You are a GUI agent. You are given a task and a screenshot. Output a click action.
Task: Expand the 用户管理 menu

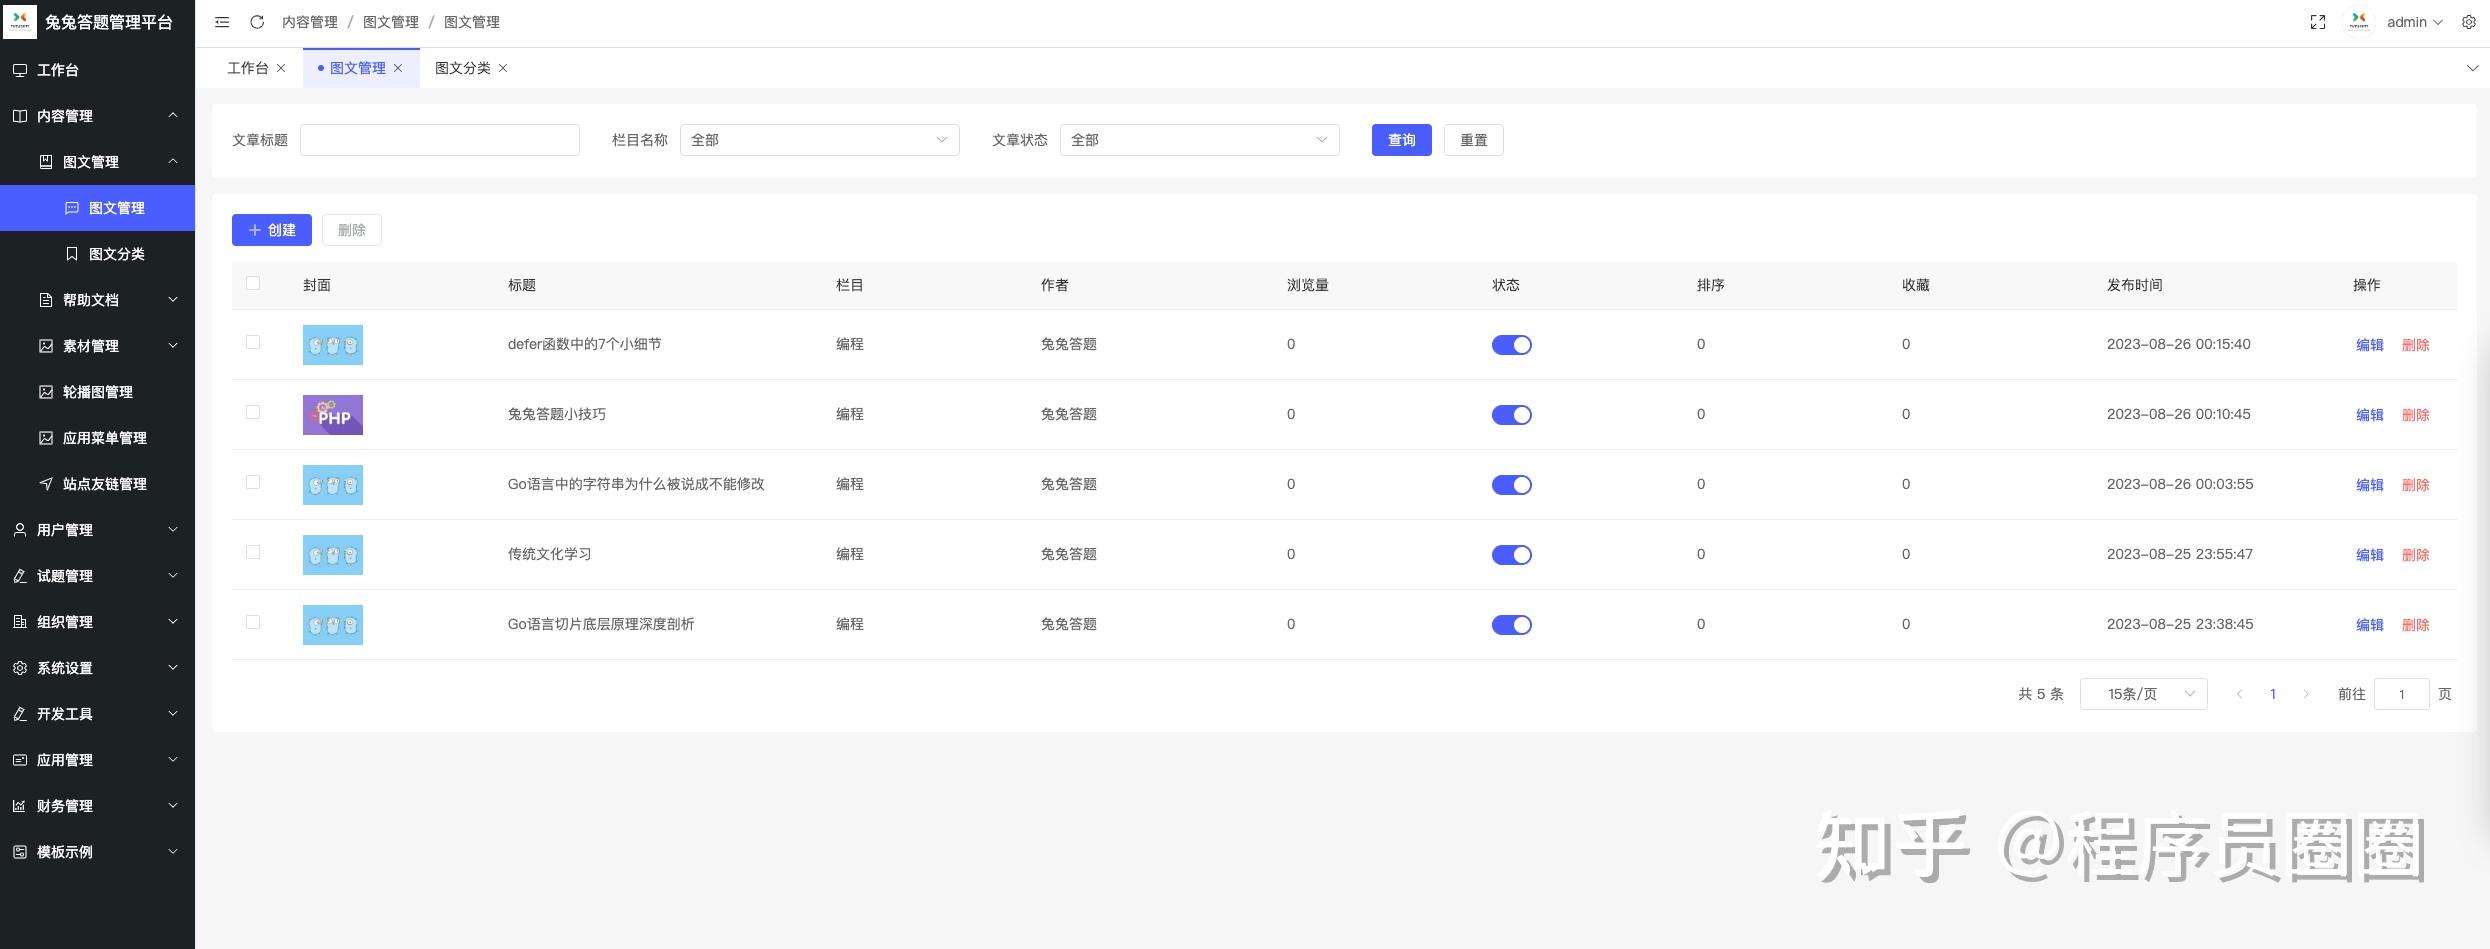97,530
